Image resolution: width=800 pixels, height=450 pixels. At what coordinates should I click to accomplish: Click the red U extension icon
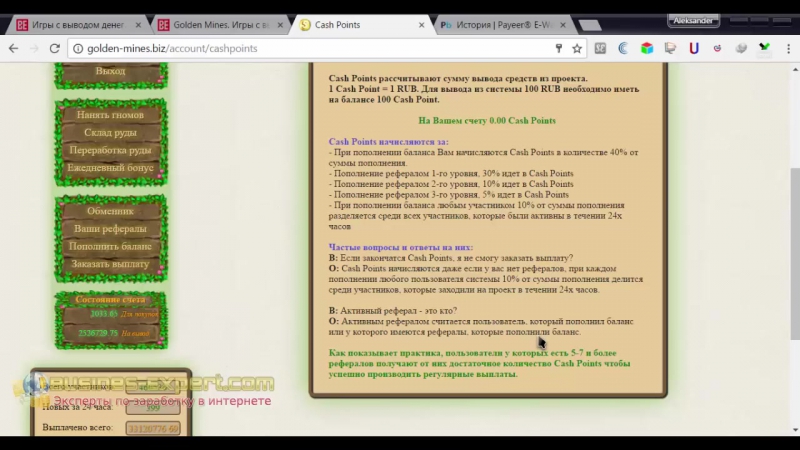click(694, 48)
